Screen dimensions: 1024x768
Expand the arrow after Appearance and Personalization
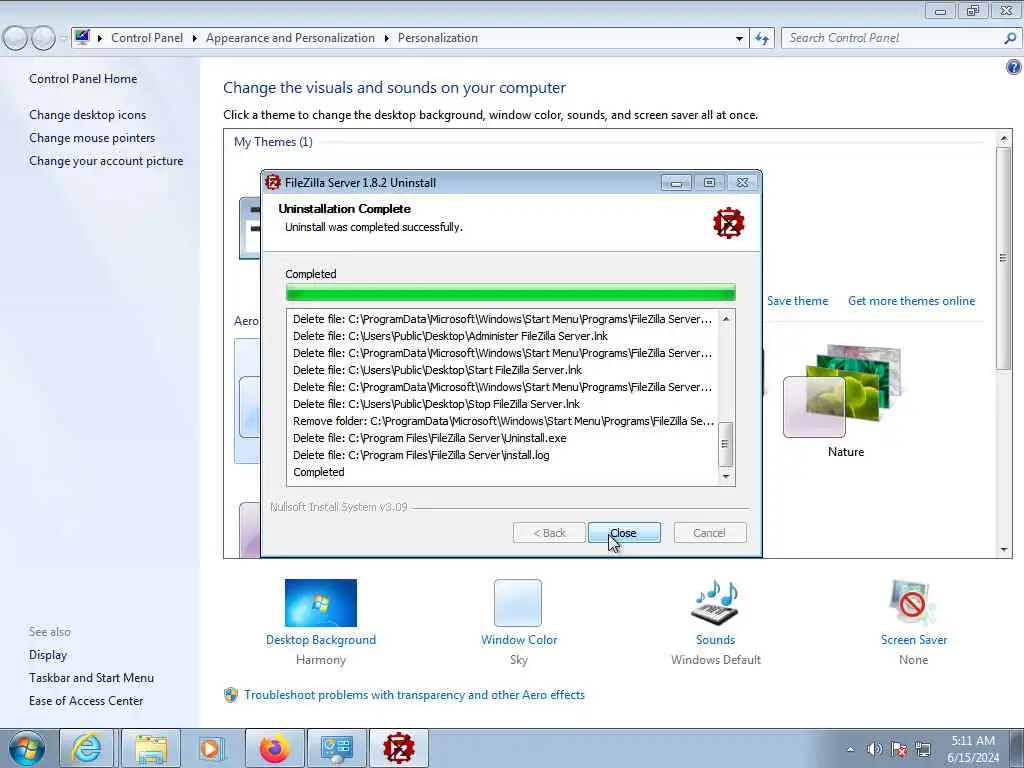(x=387, y=39)
